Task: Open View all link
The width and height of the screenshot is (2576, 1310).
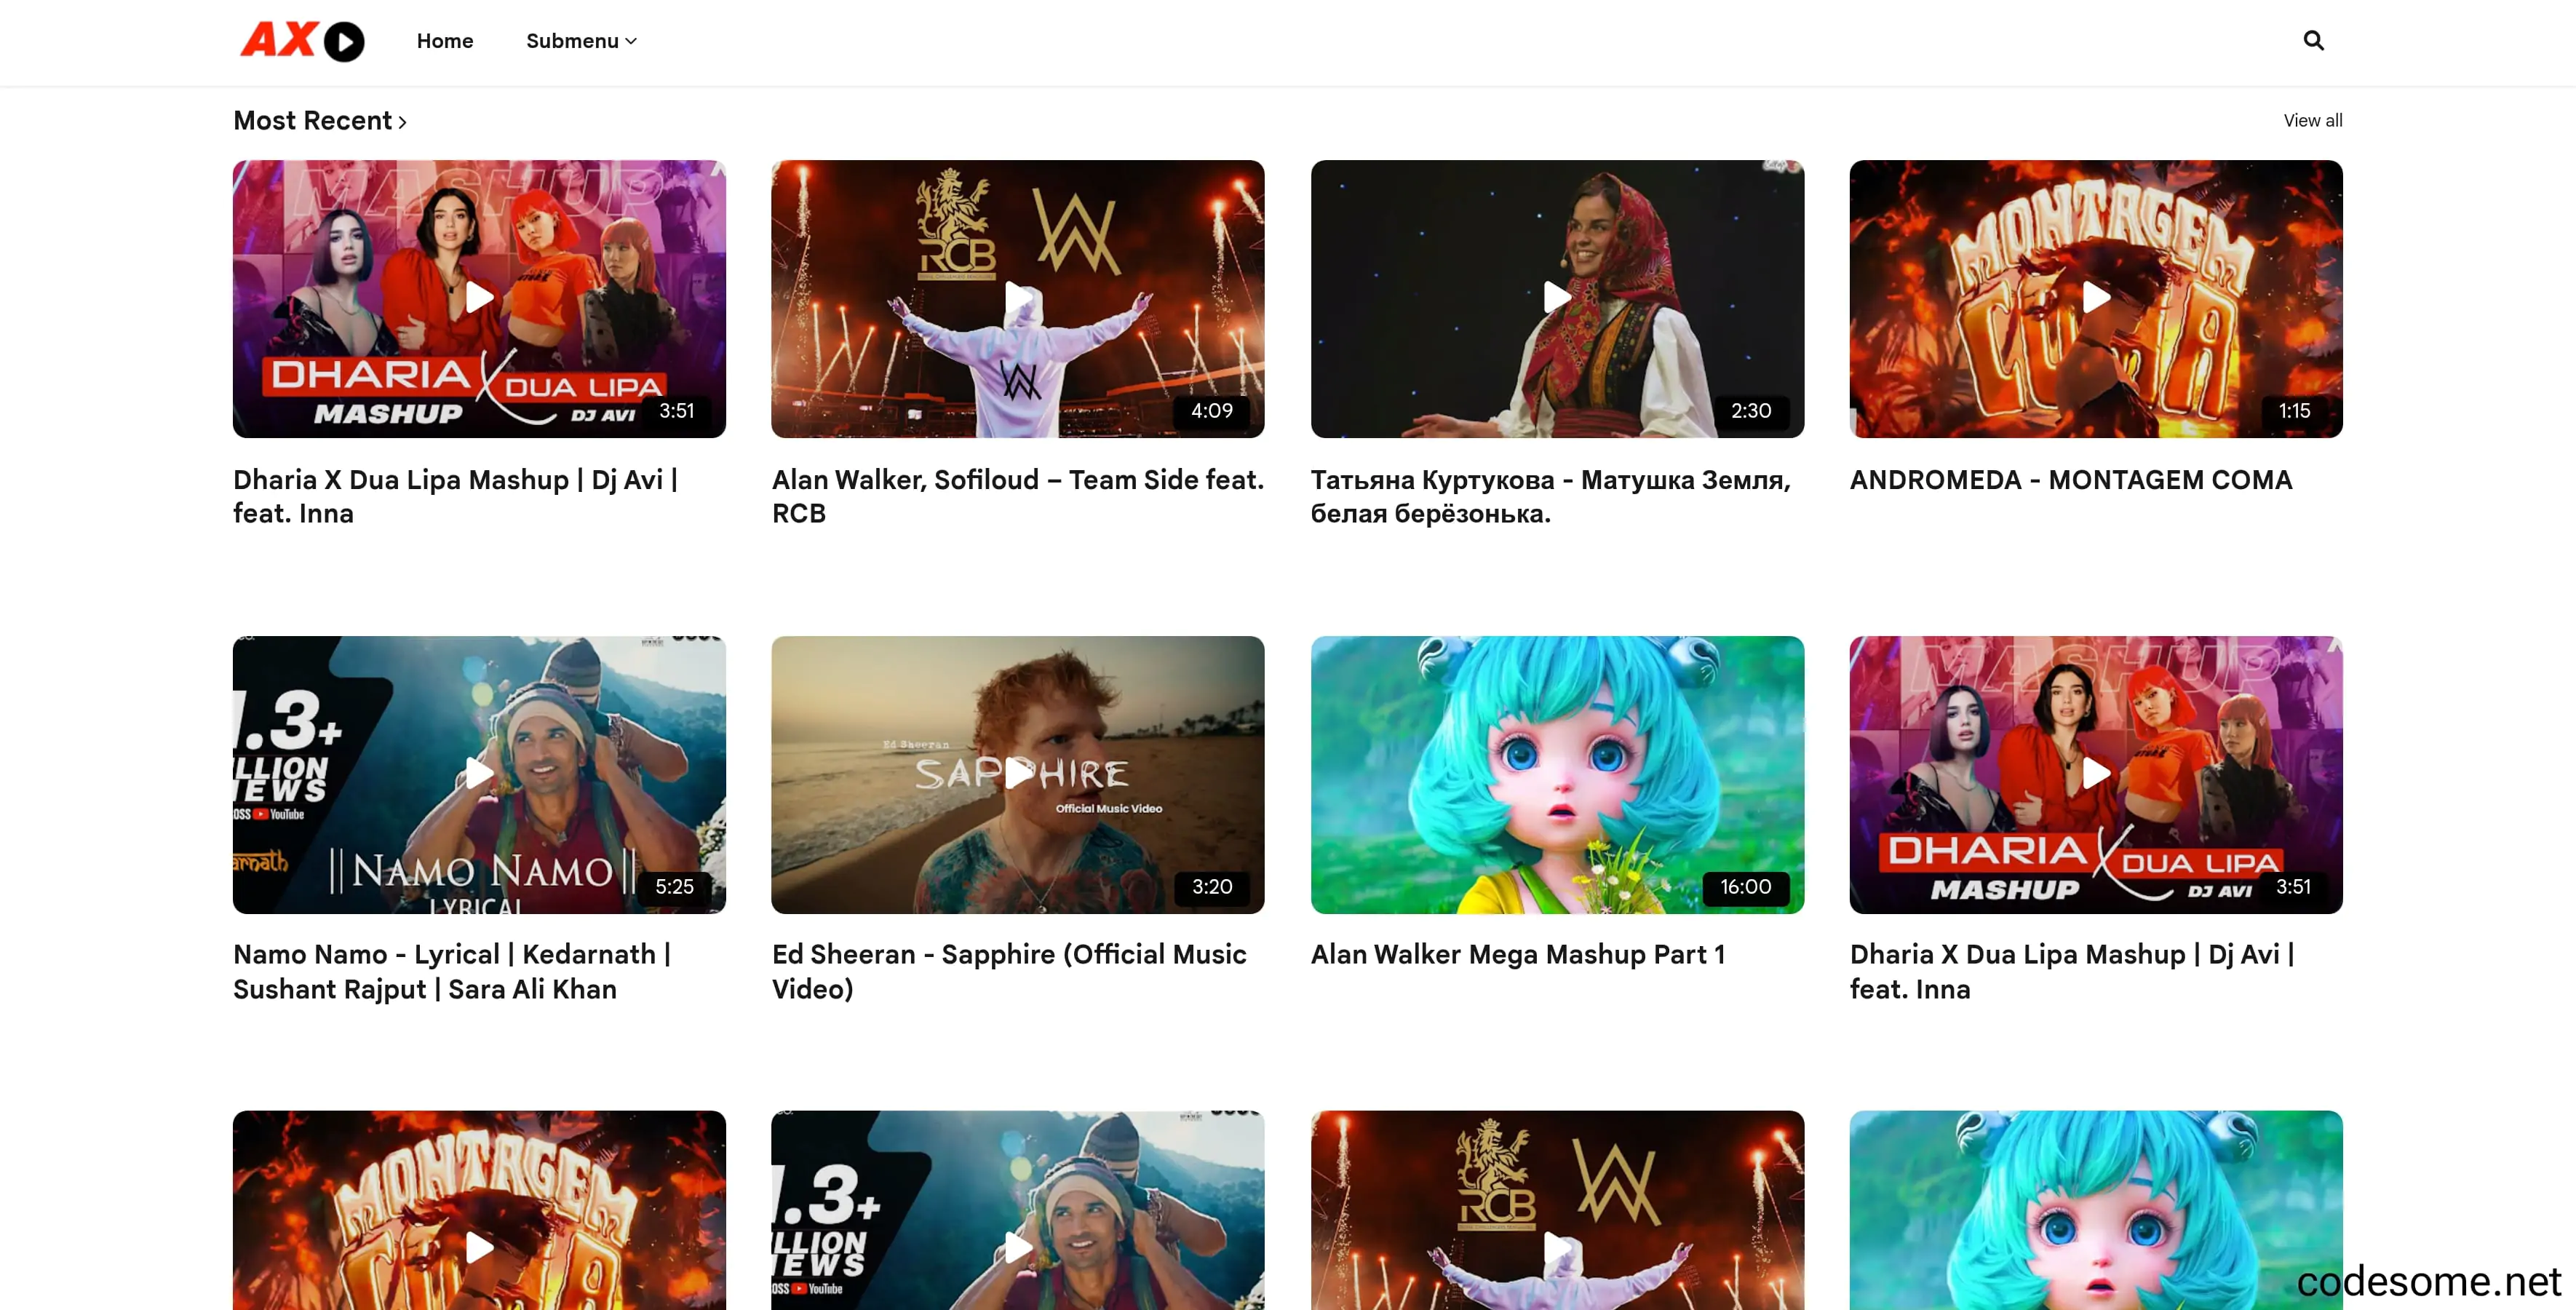Action: 2312,120
